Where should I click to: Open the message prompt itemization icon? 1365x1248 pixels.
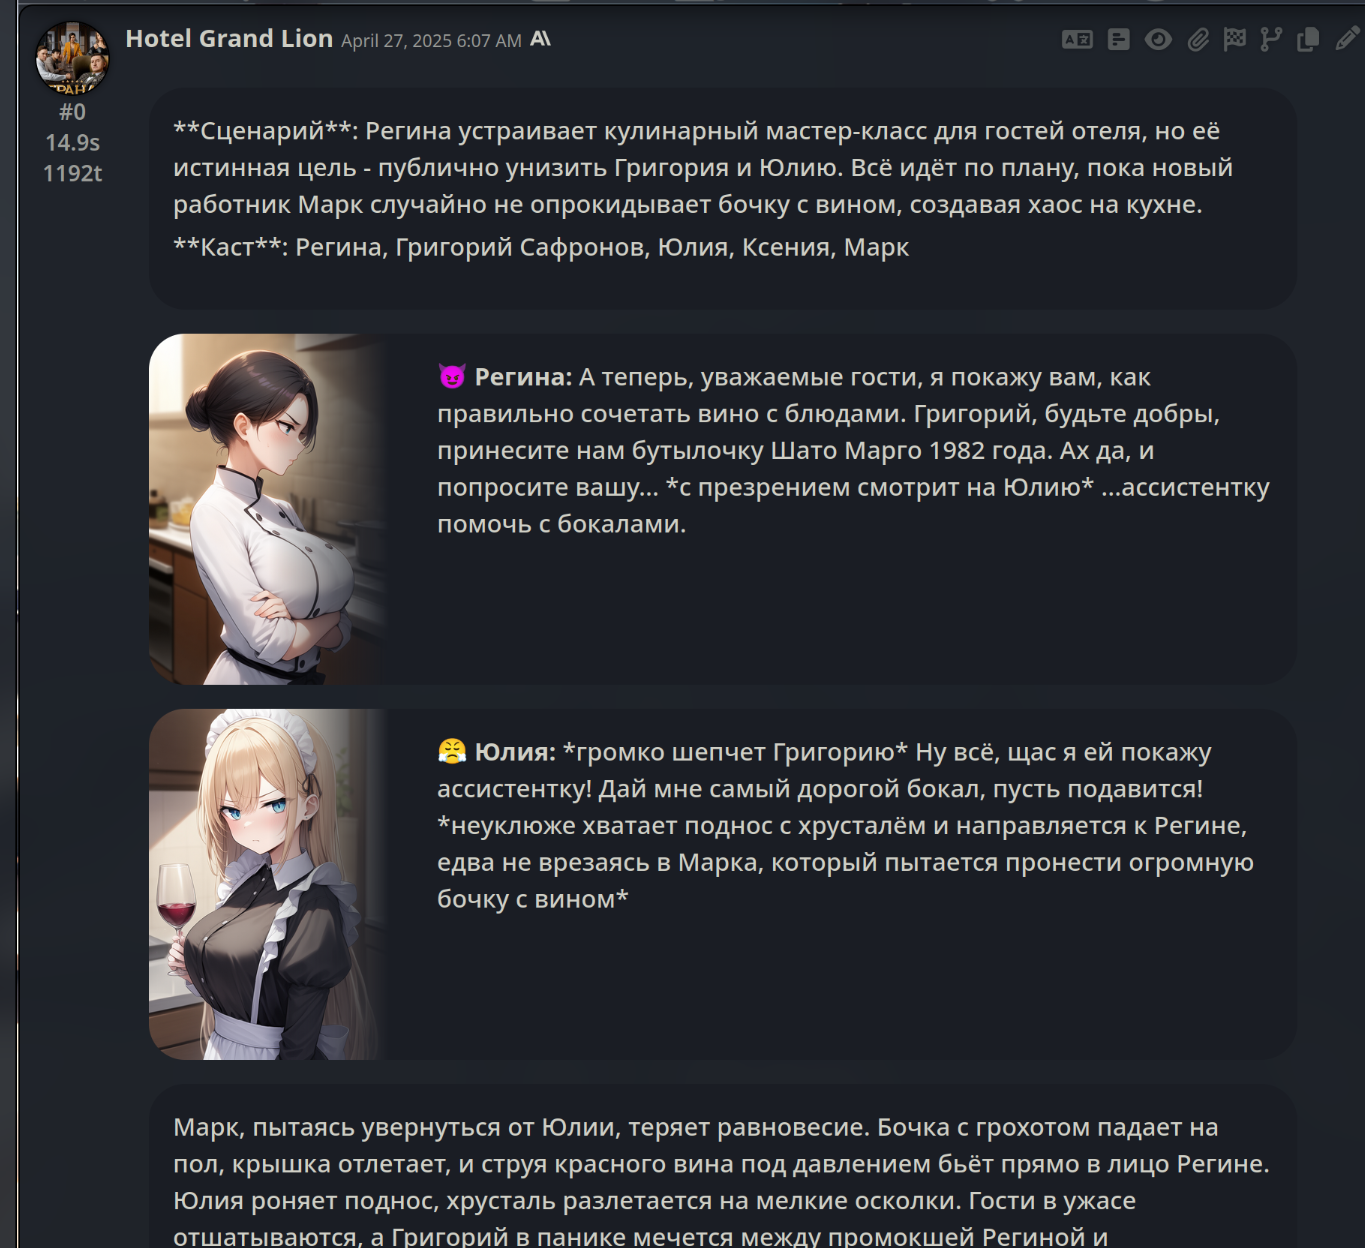coord(1119,39)
